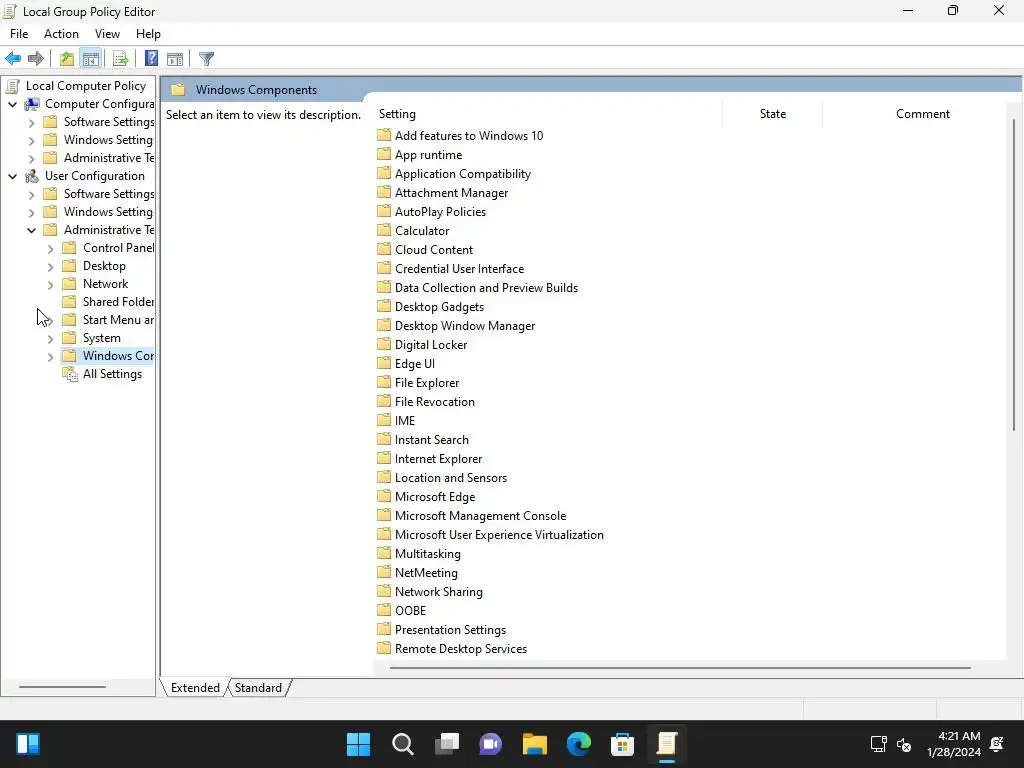The width and height of the screenshot is (1024, 768).
Task: Toggle Show/Hide Action Pane icon
Action: (x=175, y=59)
